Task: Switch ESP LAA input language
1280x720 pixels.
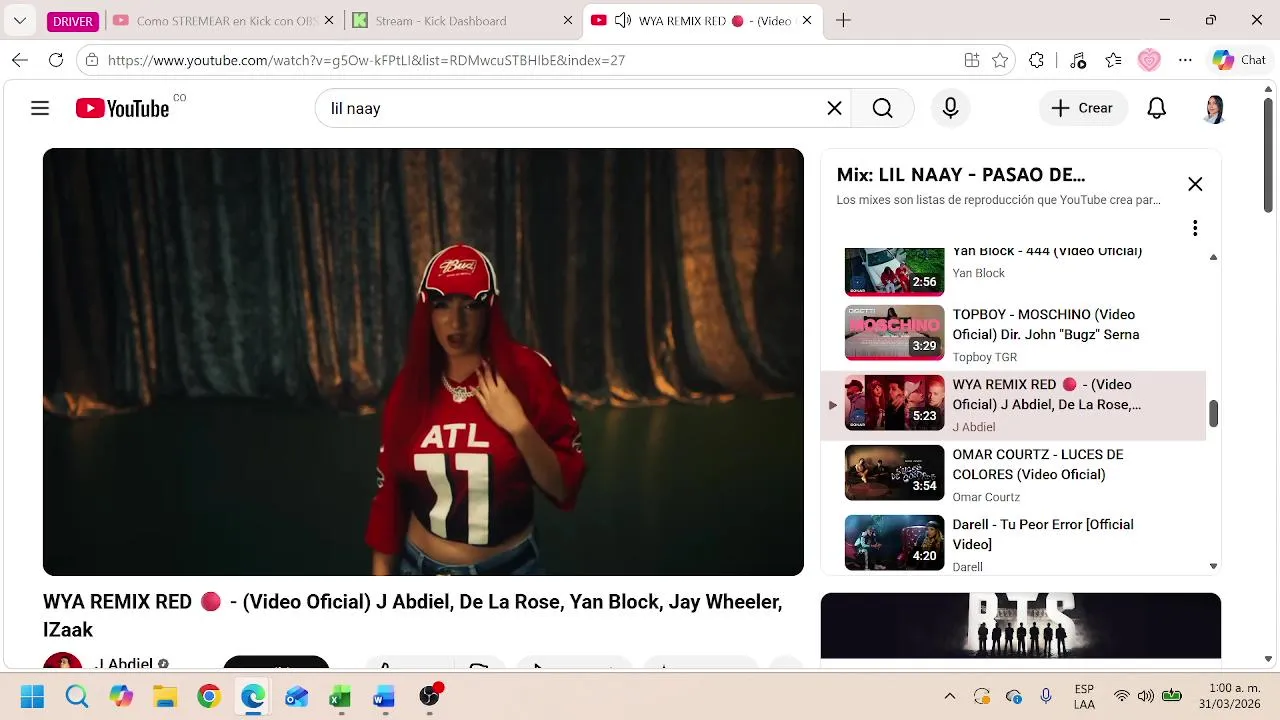Action: [x=1084, y=696]
